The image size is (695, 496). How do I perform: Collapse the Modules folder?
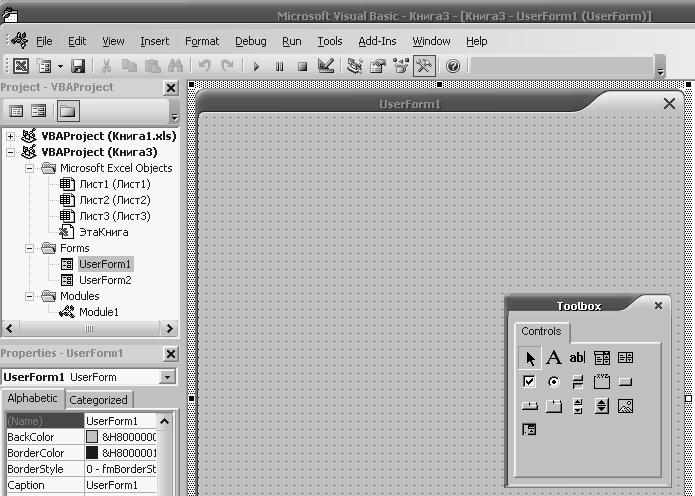pos(29,296)
